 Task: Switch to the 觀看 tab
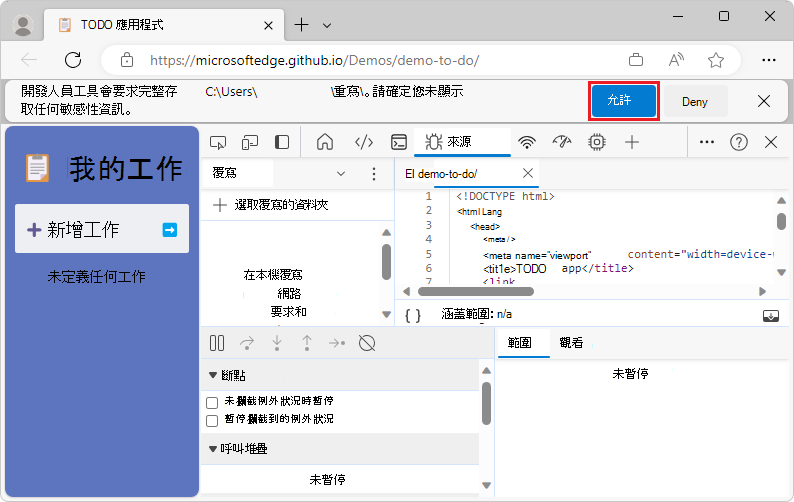(x=571, y=343)
